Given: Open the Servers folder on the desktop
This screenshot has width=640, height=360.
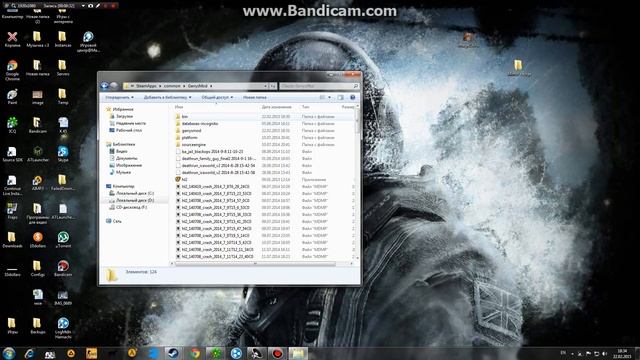Looking at the screenshot, I should [x=62, y=68].
